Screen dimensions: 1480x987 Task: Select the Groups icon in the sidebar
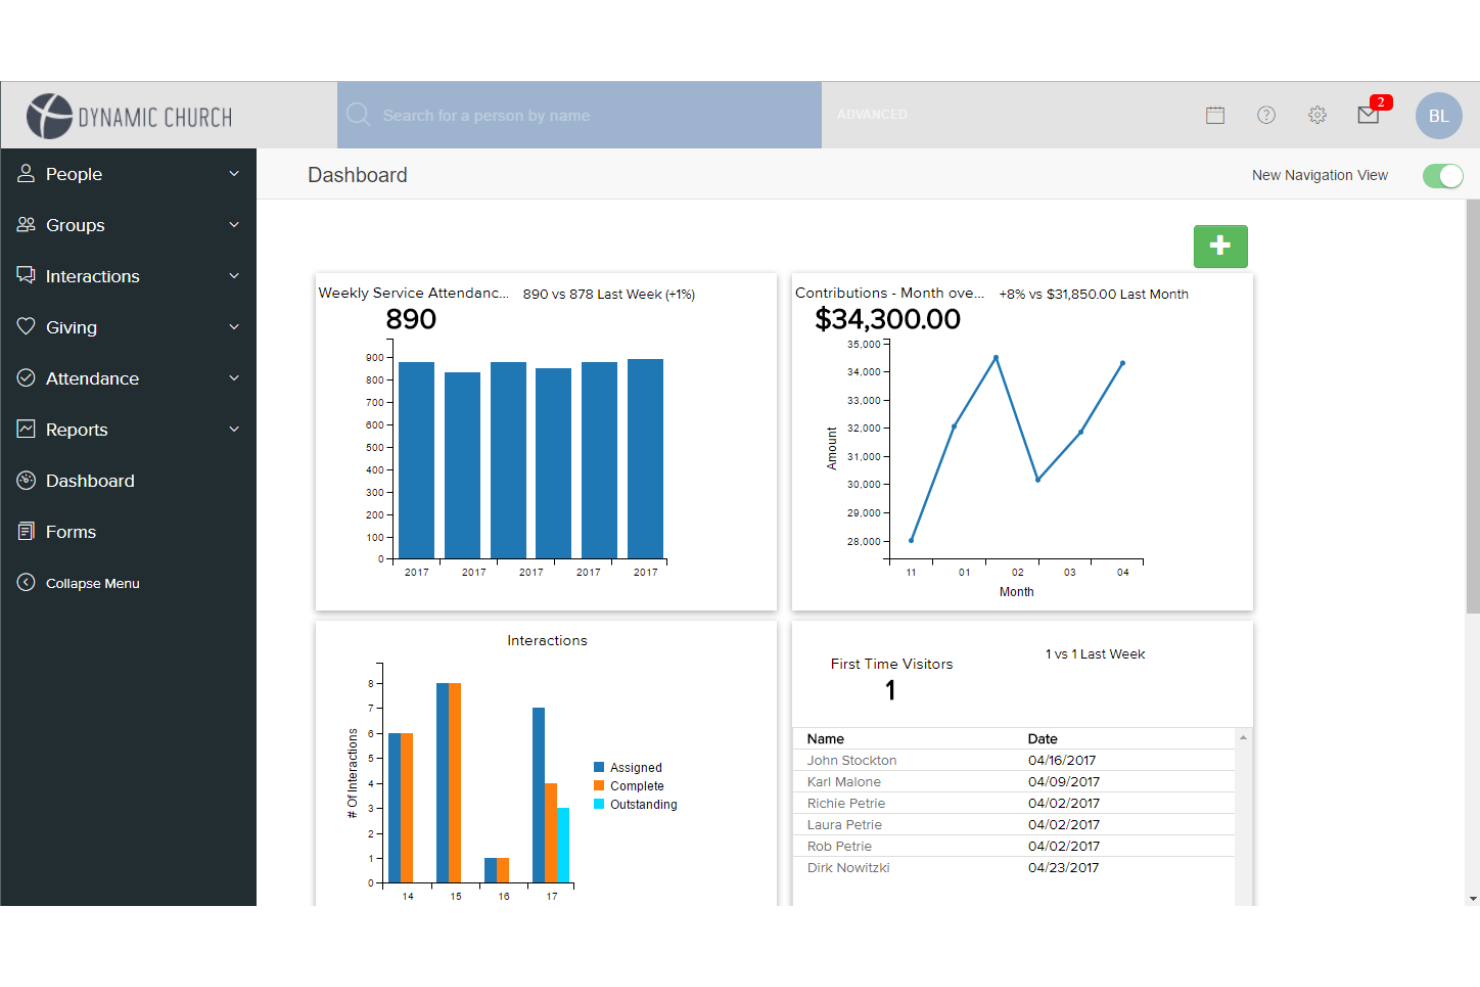26,224
